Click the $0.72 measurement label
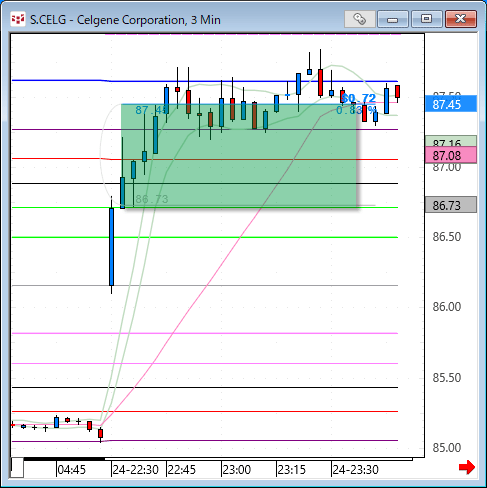 pos(359,98)
